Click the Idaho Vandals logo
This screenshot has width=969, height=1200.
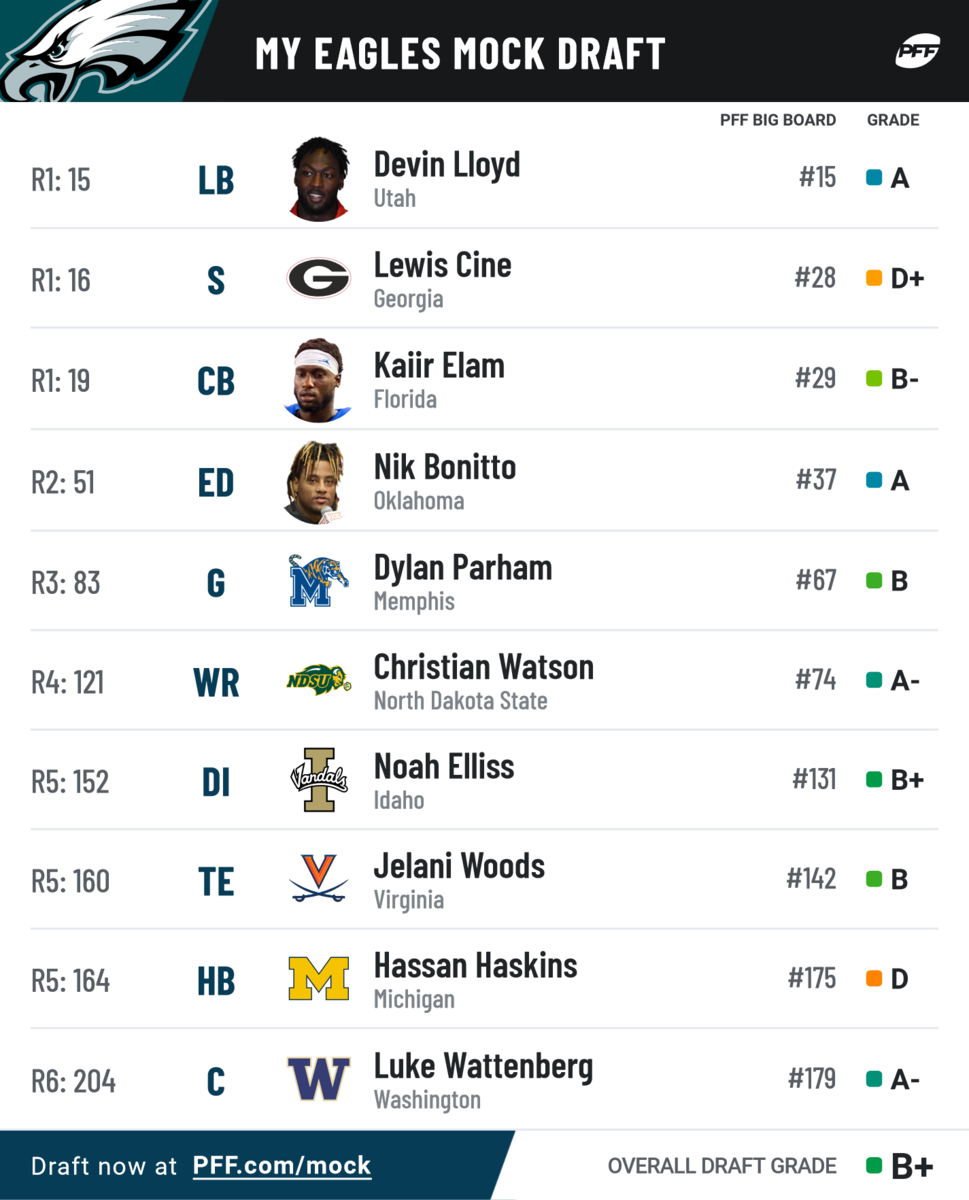point(319,779)
